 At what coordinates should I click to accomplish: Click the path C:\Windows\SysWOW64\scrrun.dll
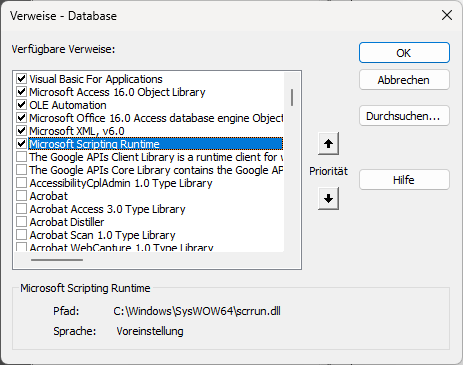point(197,311)
